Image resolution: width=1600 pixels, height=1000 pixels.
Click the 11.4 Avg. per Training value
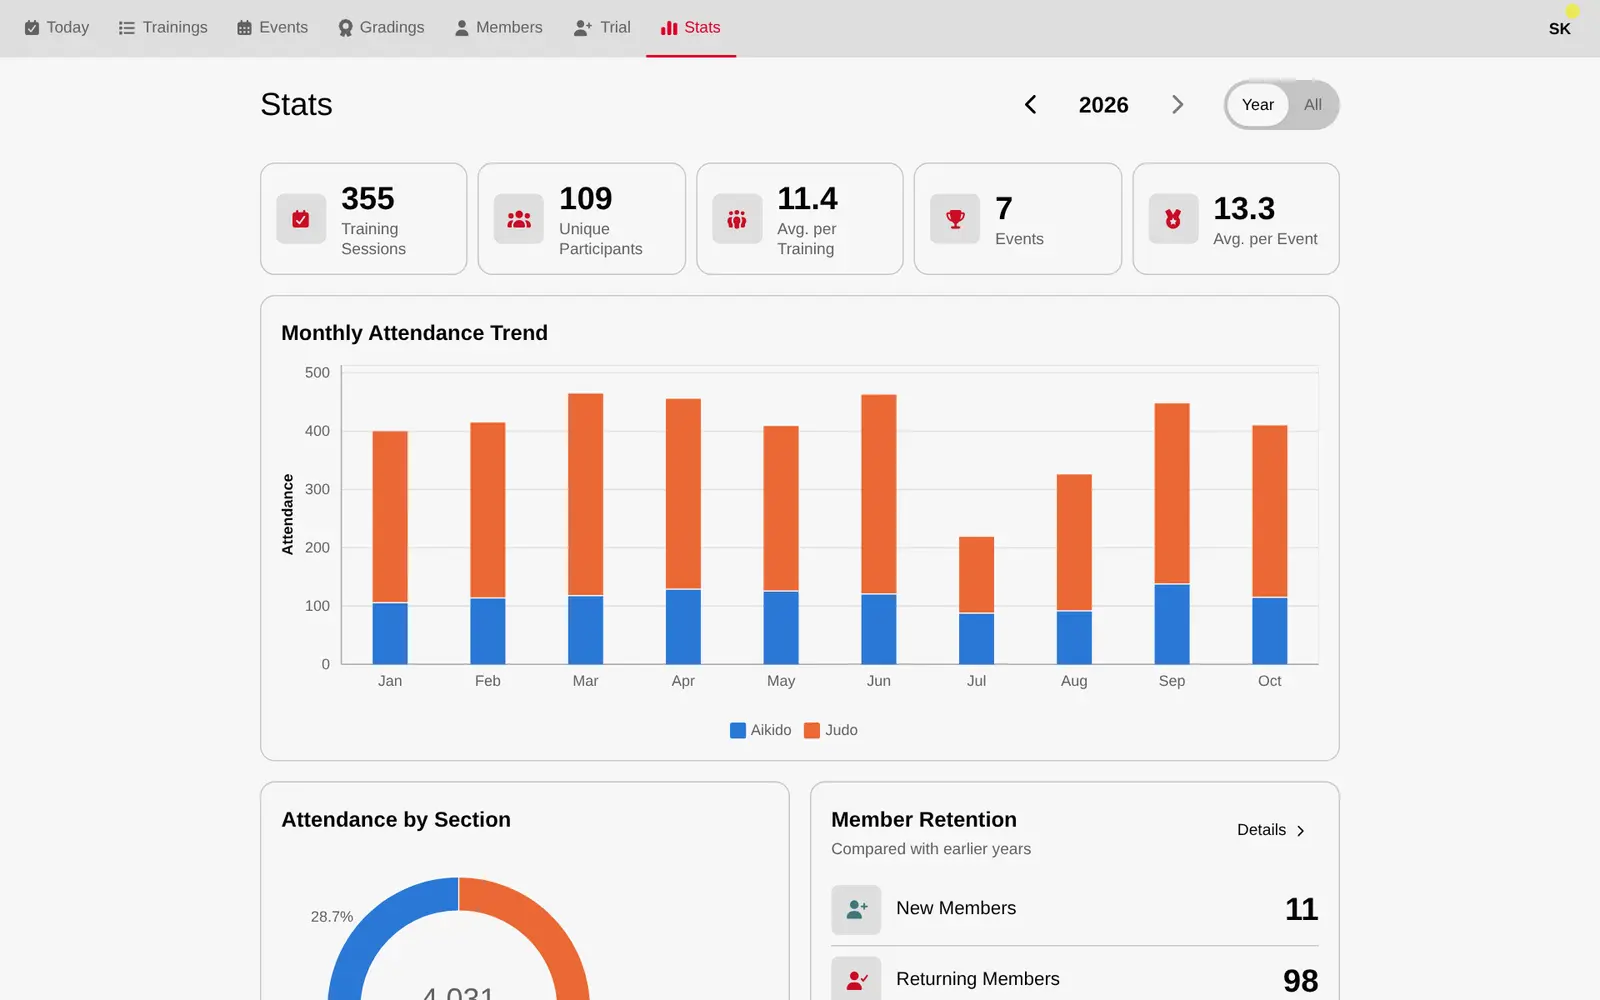[807, 198]
